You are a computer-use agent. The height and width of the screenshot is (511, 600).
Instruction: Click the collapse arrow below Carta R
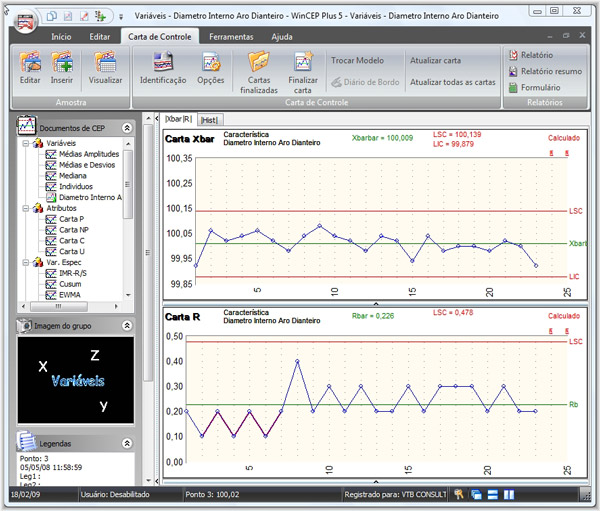point(376,482)
